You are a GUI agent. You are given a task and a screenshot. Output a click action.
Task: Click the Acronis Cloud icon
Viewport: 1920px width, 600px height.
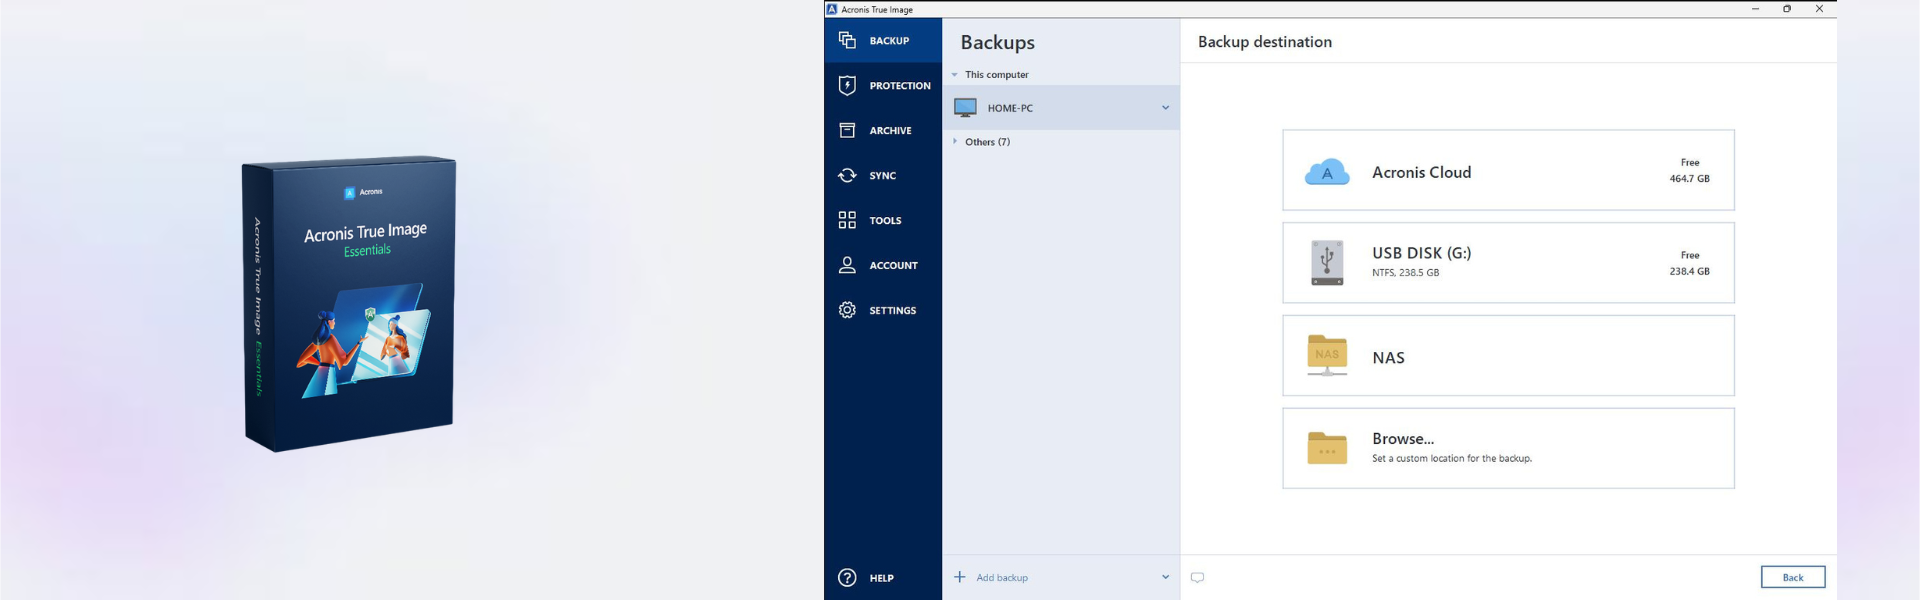(1327, 172)
